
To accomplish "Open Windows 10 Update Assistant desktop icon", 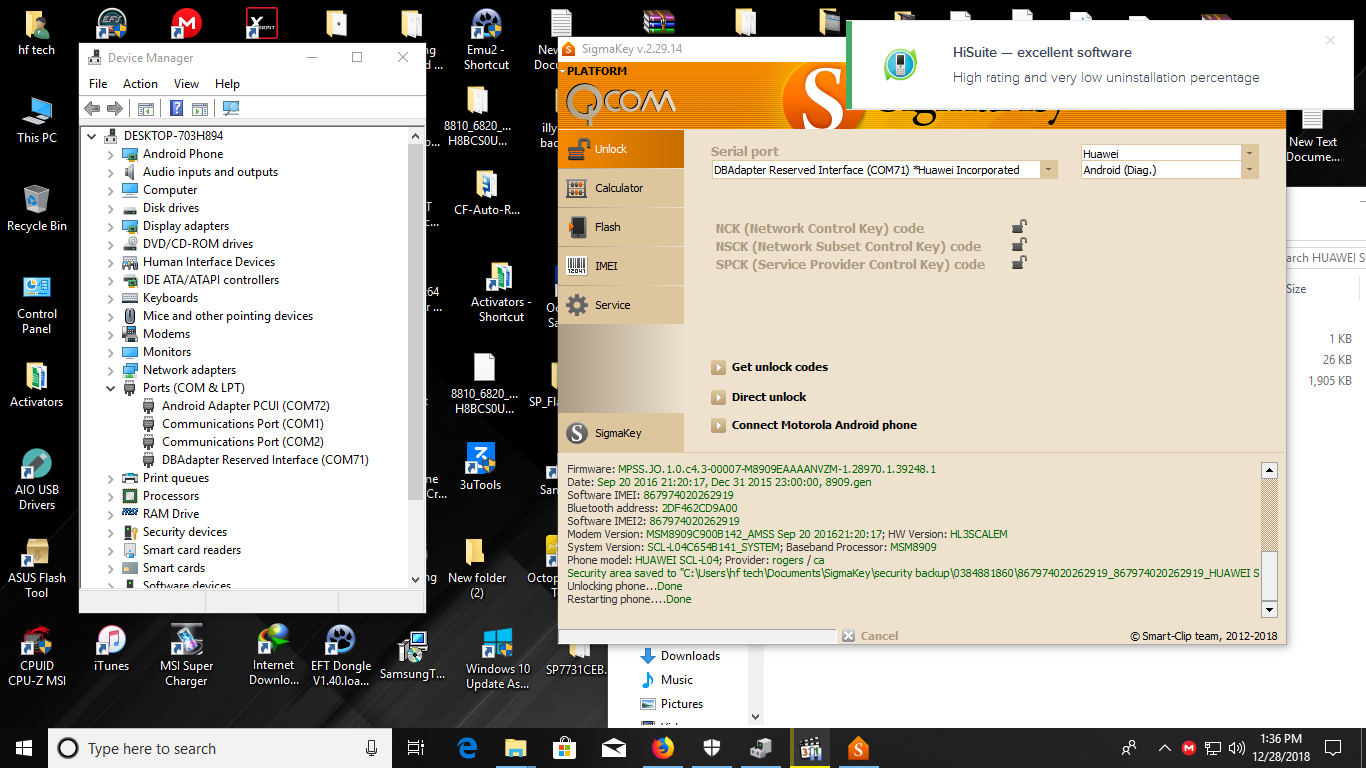I will (x=497, y=658).
